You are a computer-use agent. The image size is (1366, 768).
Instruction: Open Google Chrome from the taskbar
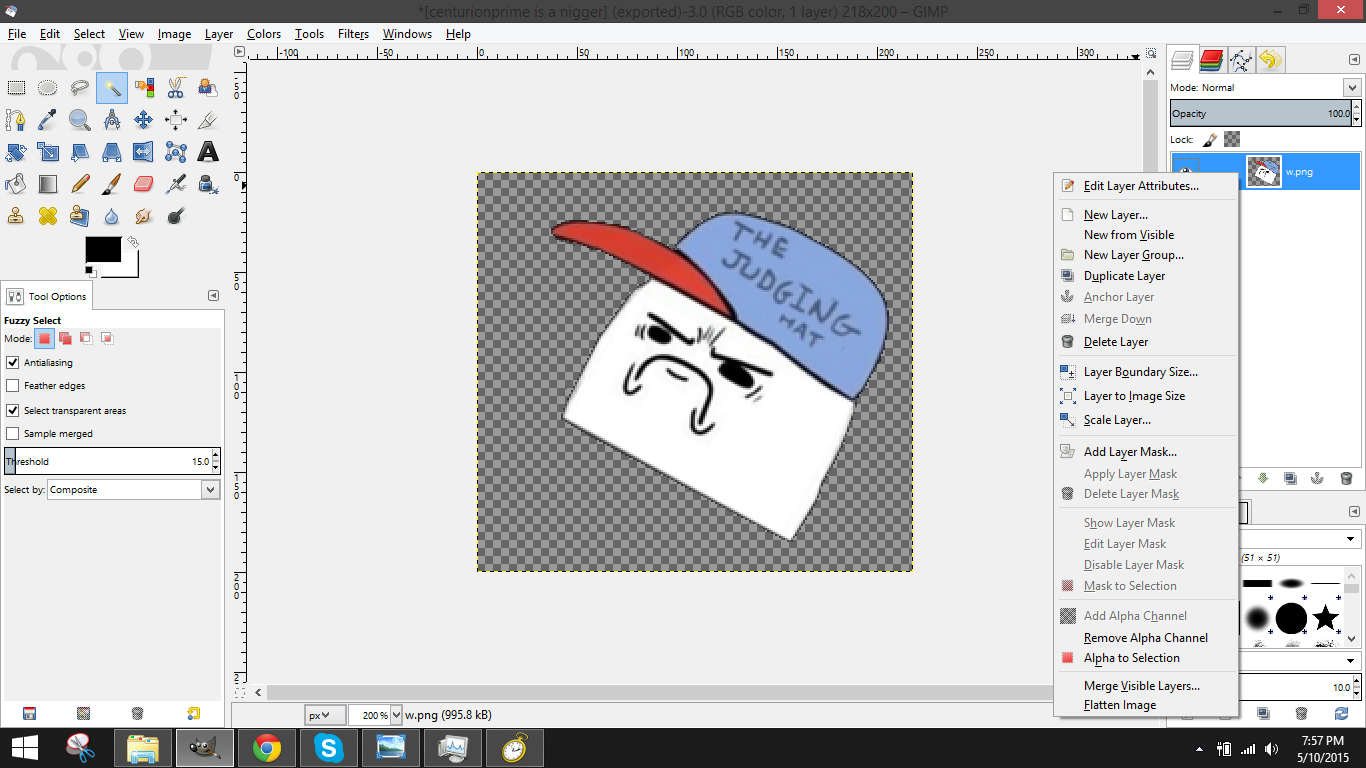tap(267, 748)
